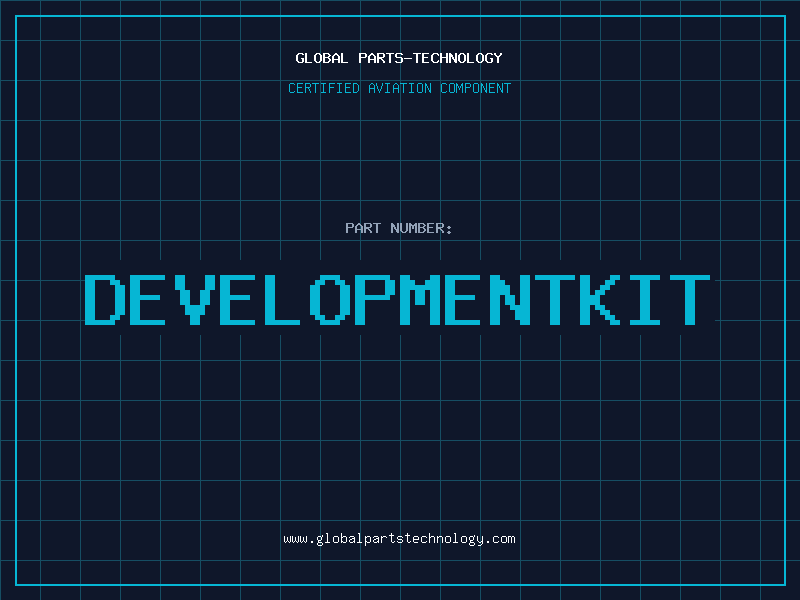Viewport: 800px width, 600px height.
Task: Click the final letter T of DEVELOPMENTKIT
Action: pos(690,300)
